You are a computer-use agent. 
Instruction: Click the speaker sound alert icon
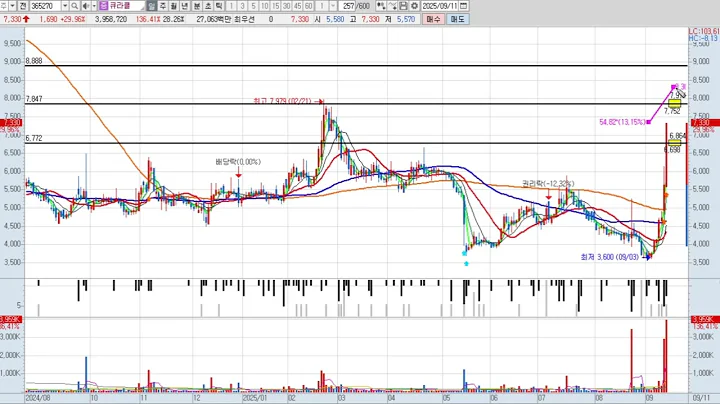pyautogui.click(x=86, y=6)
